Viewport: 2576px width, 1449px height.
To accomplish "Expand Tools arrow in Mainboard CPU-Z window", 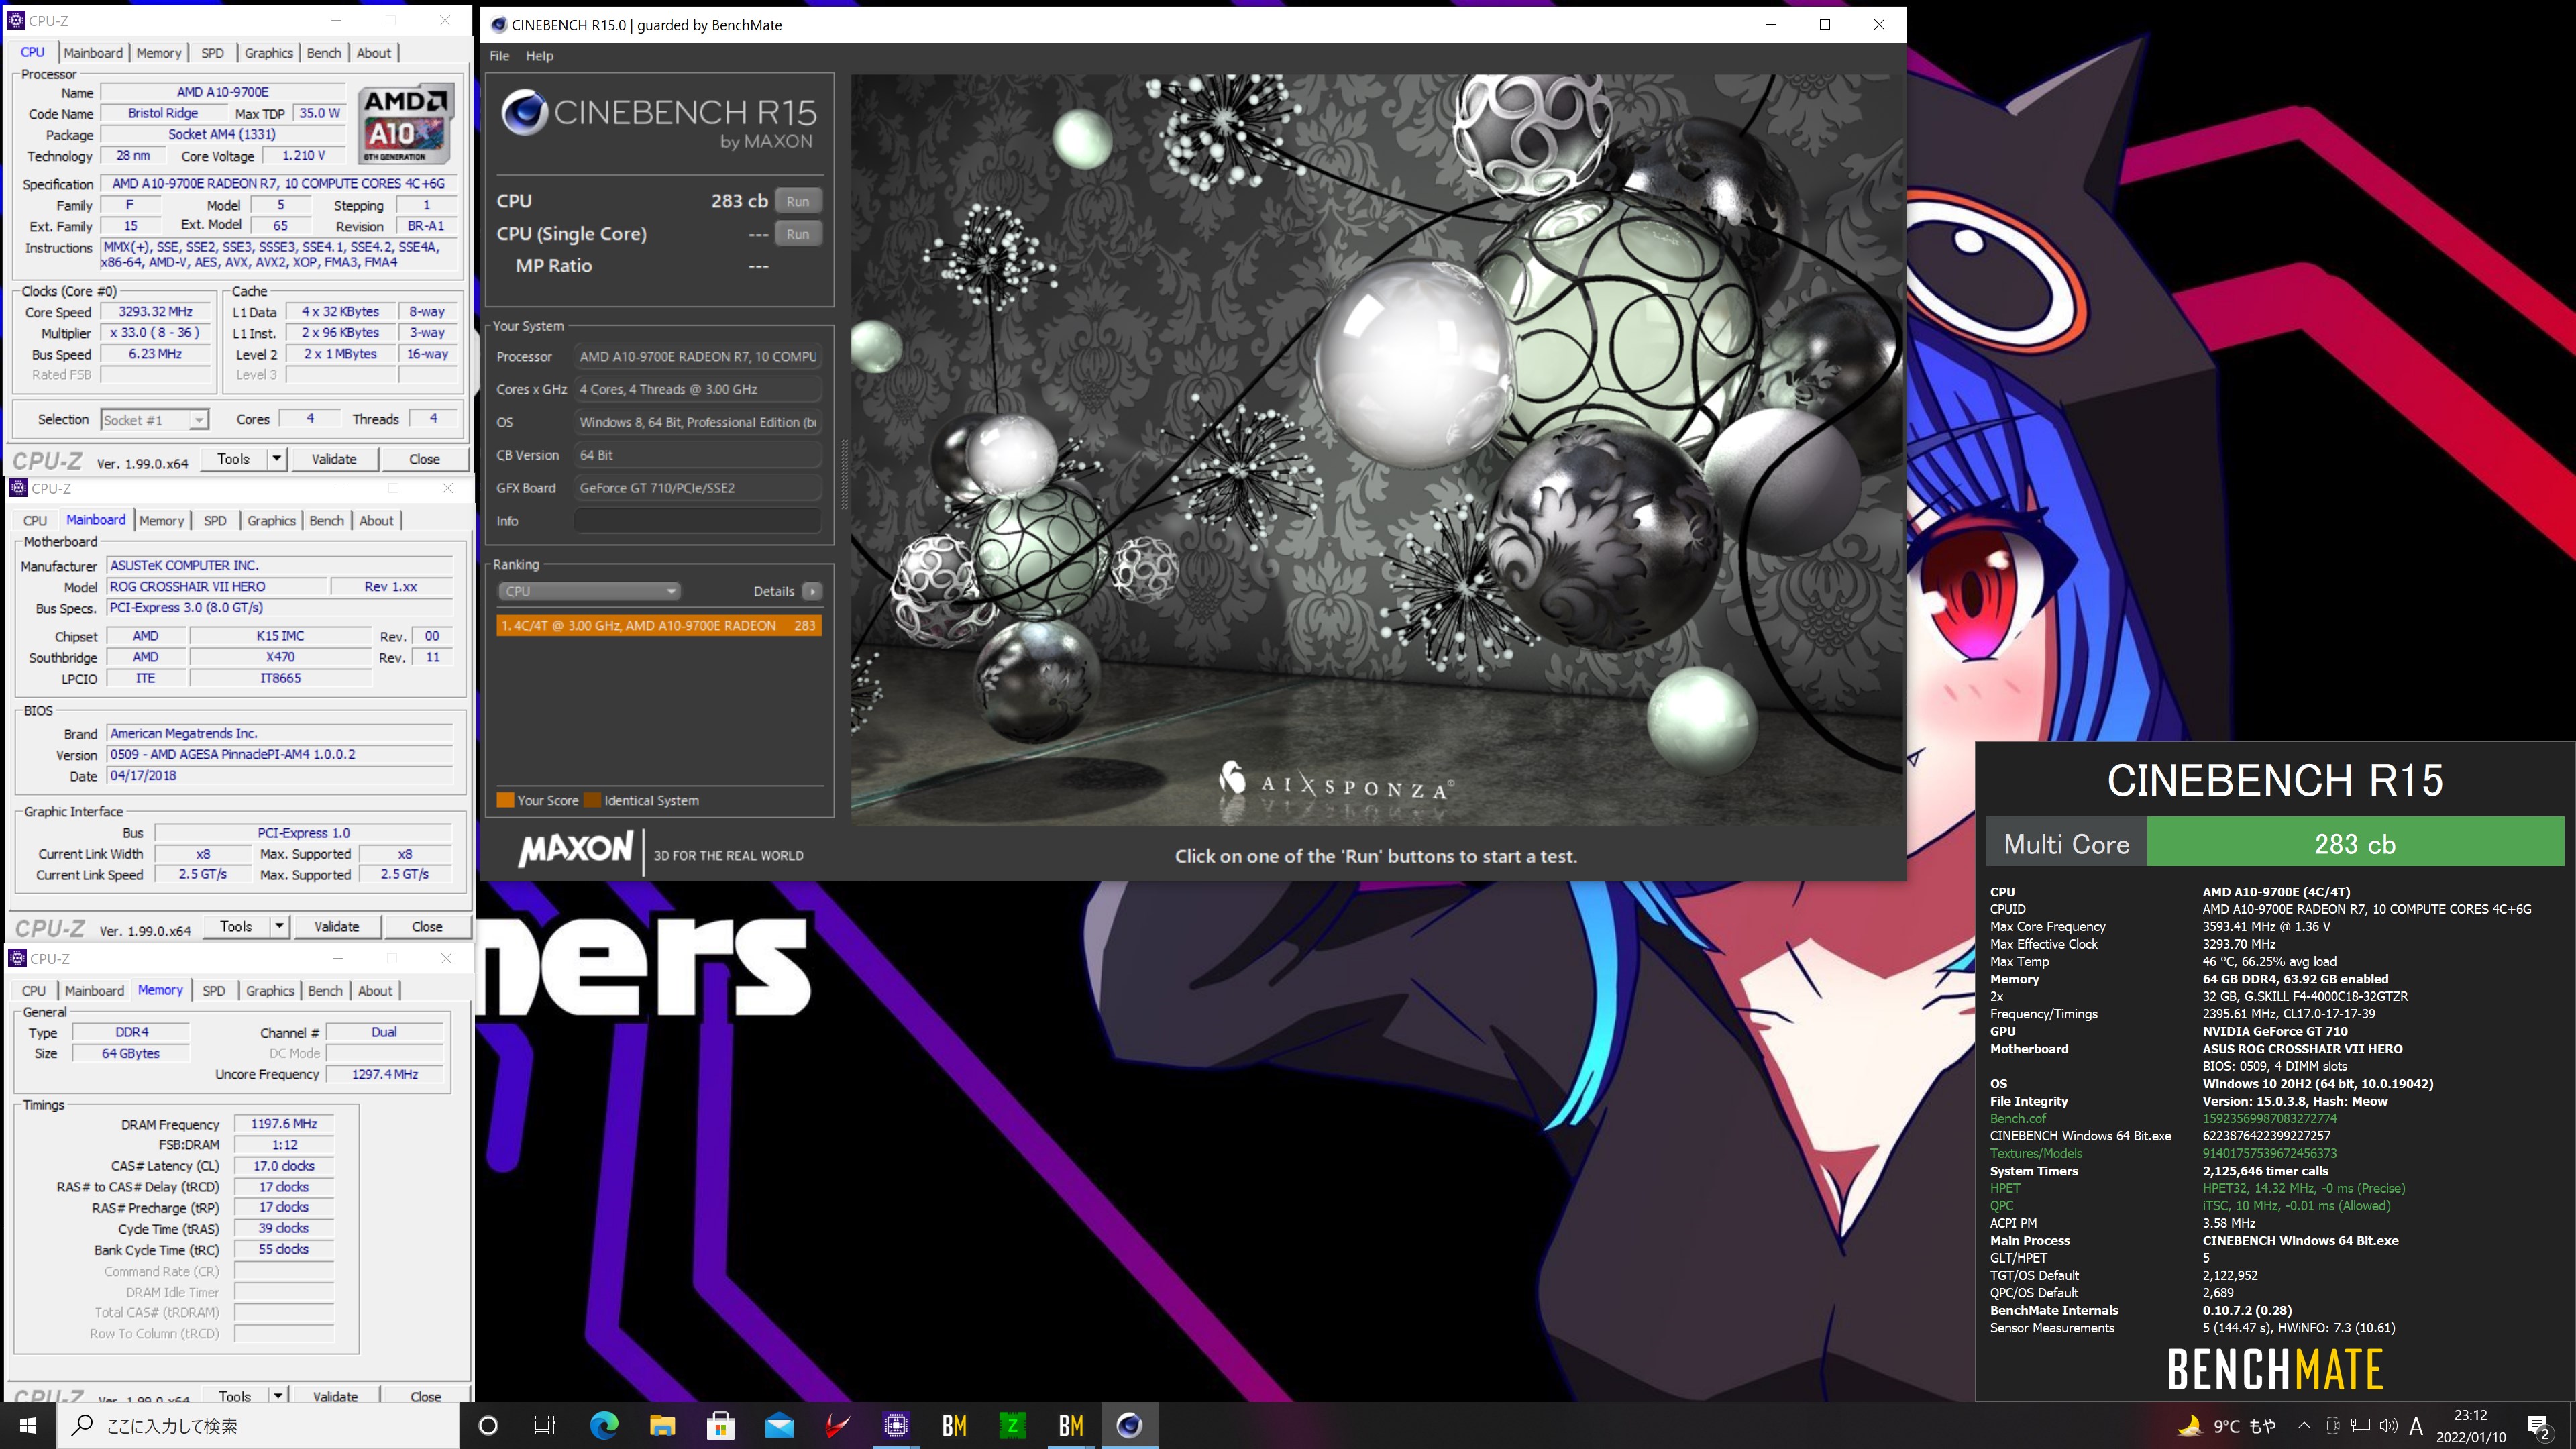I will coord(279,927).
